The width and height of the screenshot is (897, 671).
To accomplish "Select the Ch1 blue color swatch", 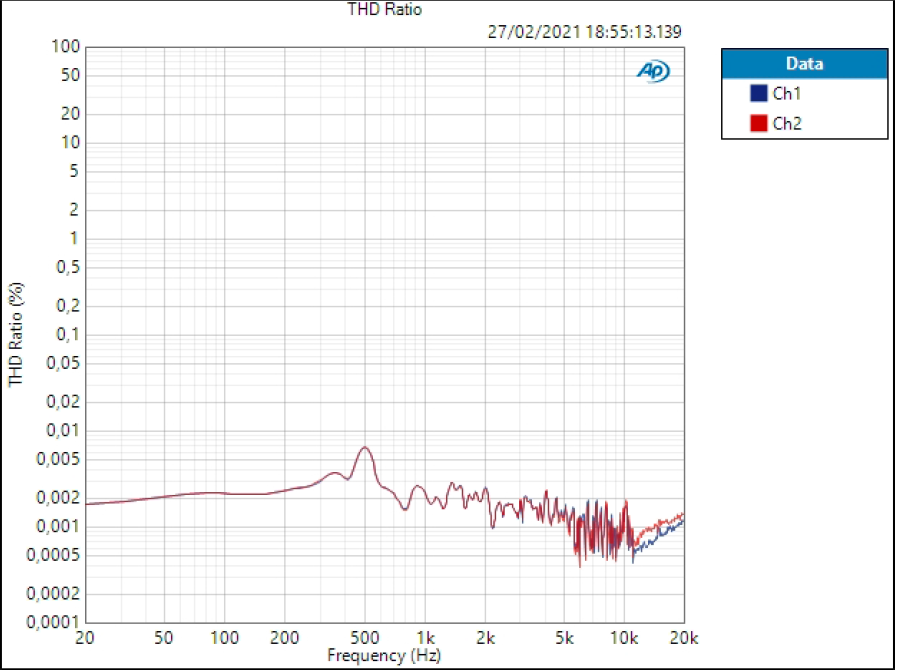I will 759,93.
